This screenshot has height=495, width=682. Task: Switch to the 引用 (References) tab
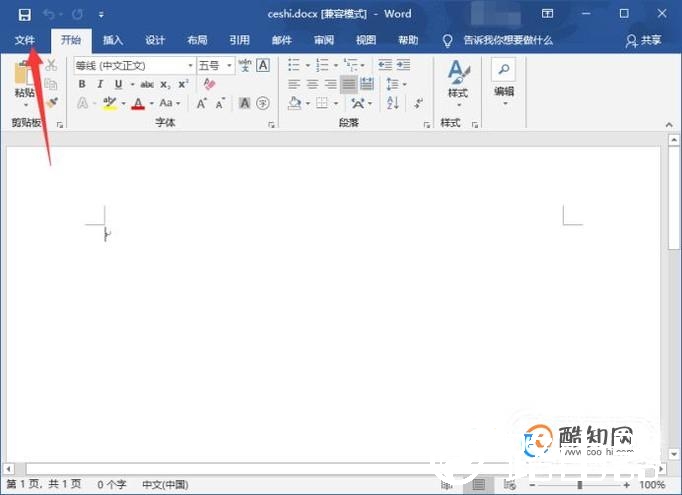[x=239, y=40]
